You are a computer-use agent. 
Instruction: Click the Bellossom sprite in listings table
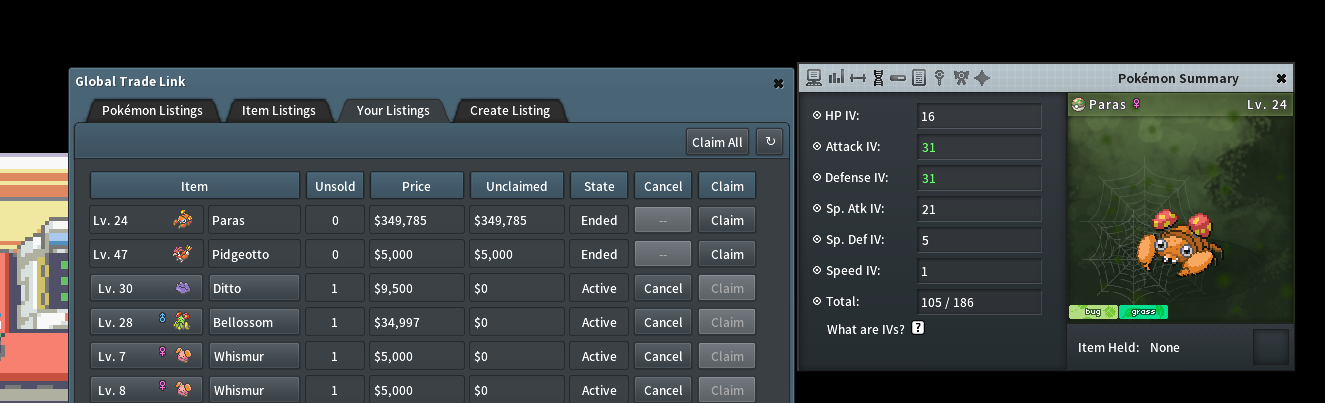[x=182, y=322]
